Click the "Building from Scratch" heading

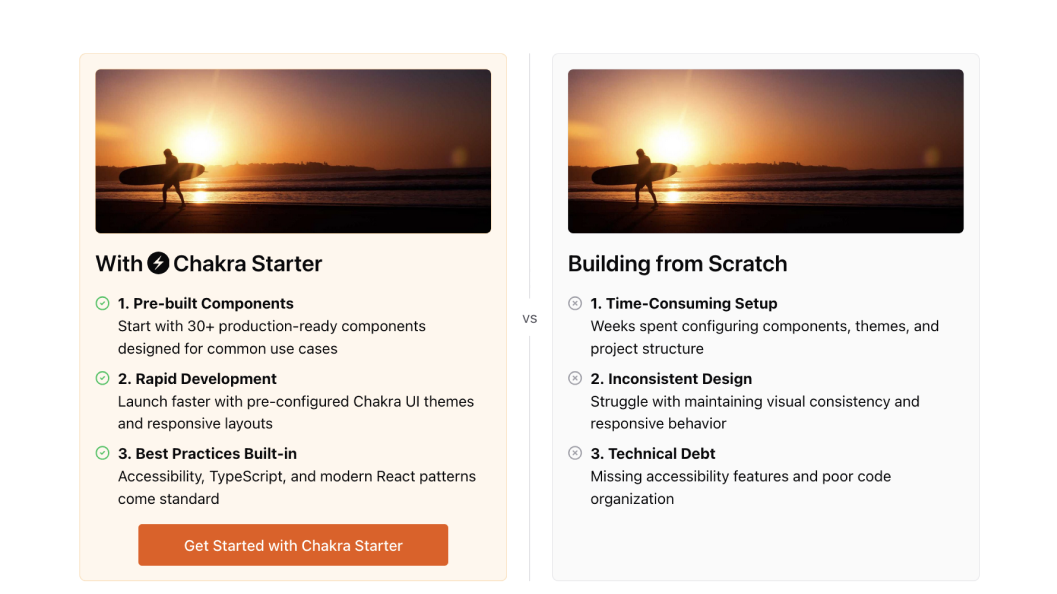pos(677,264)
